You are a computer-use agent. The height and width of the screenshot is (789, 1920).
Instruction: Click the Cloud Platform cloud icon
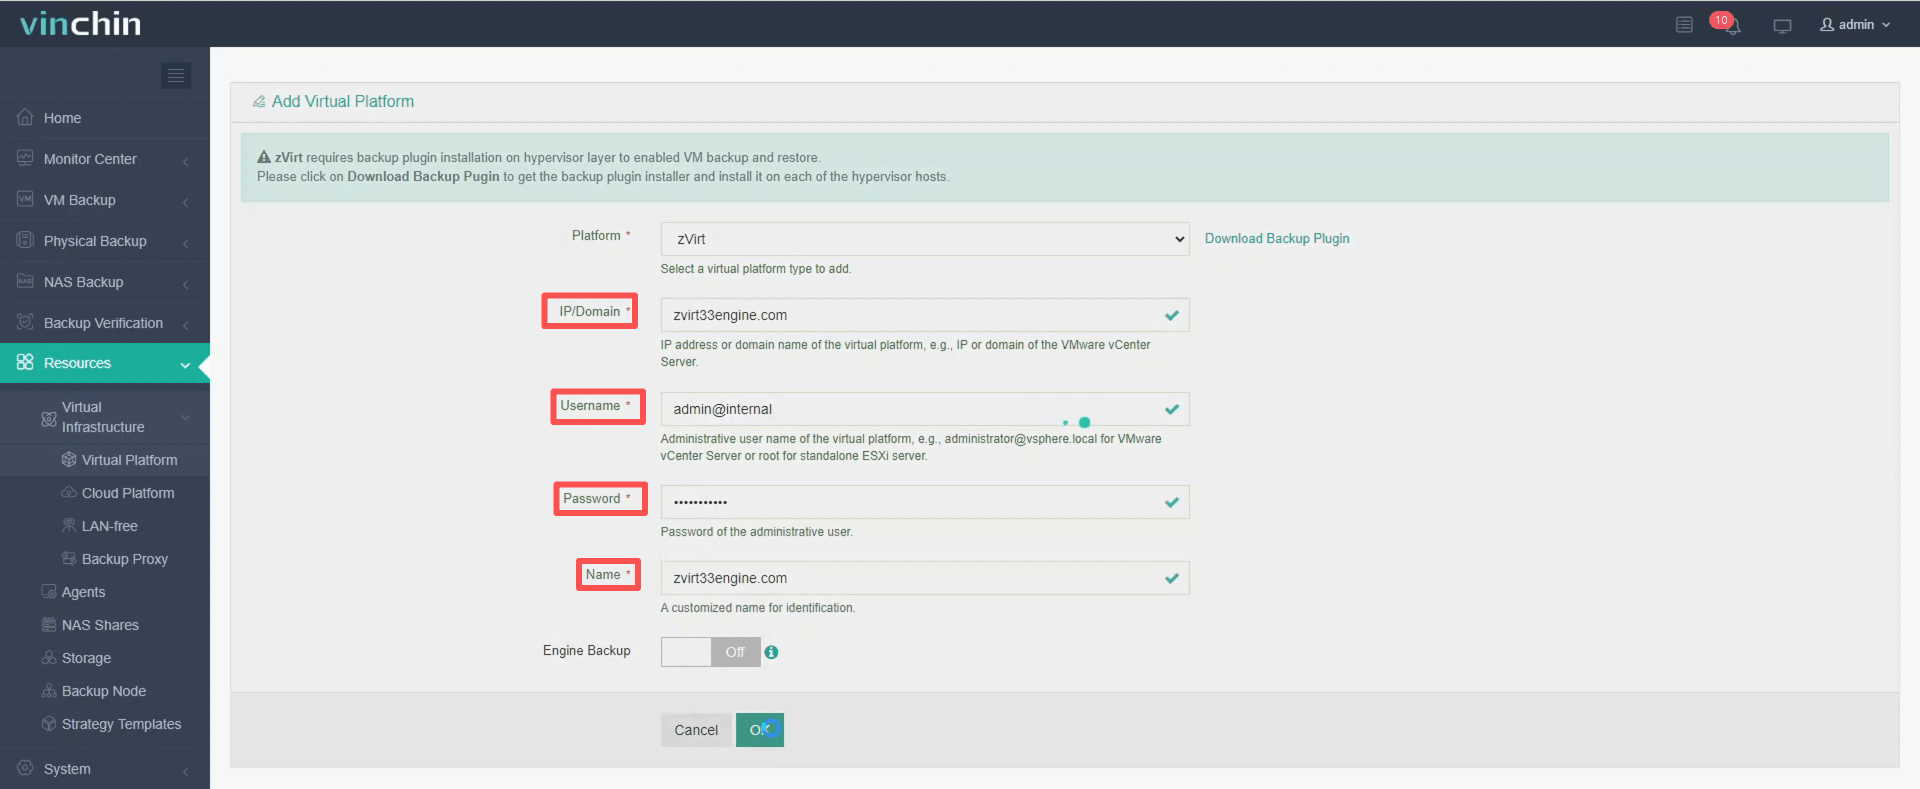69,492
